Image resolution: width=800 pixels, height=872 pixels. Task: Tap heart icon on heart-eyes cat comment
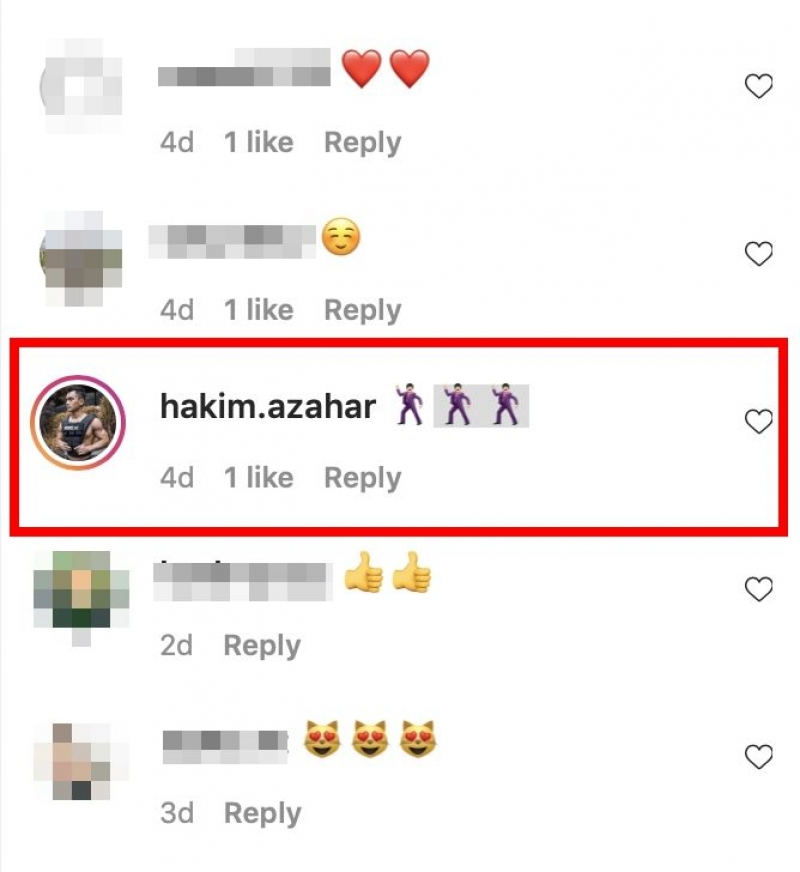click(758, 757)
